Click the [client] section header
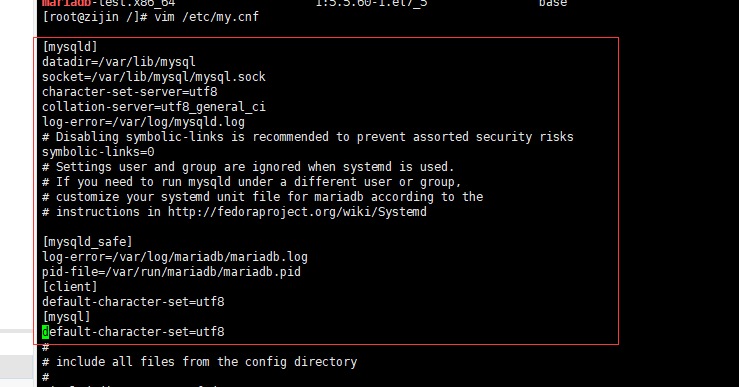This screenshot has width=739, height=387. coord(70,287)
